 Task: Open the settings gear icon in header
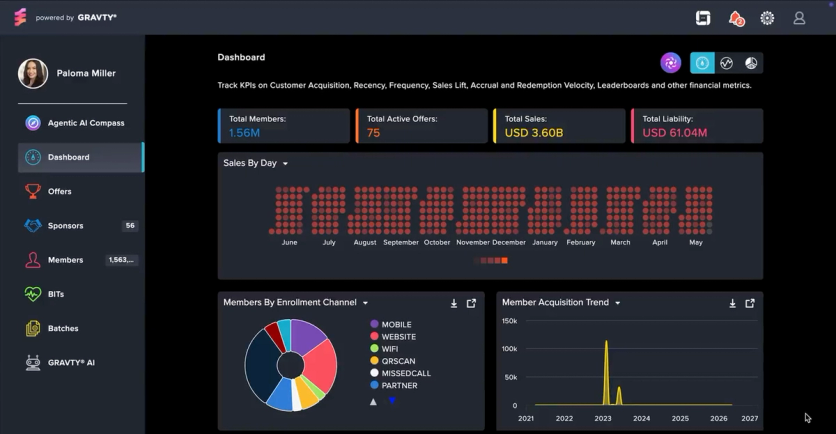tap(767, 18)
